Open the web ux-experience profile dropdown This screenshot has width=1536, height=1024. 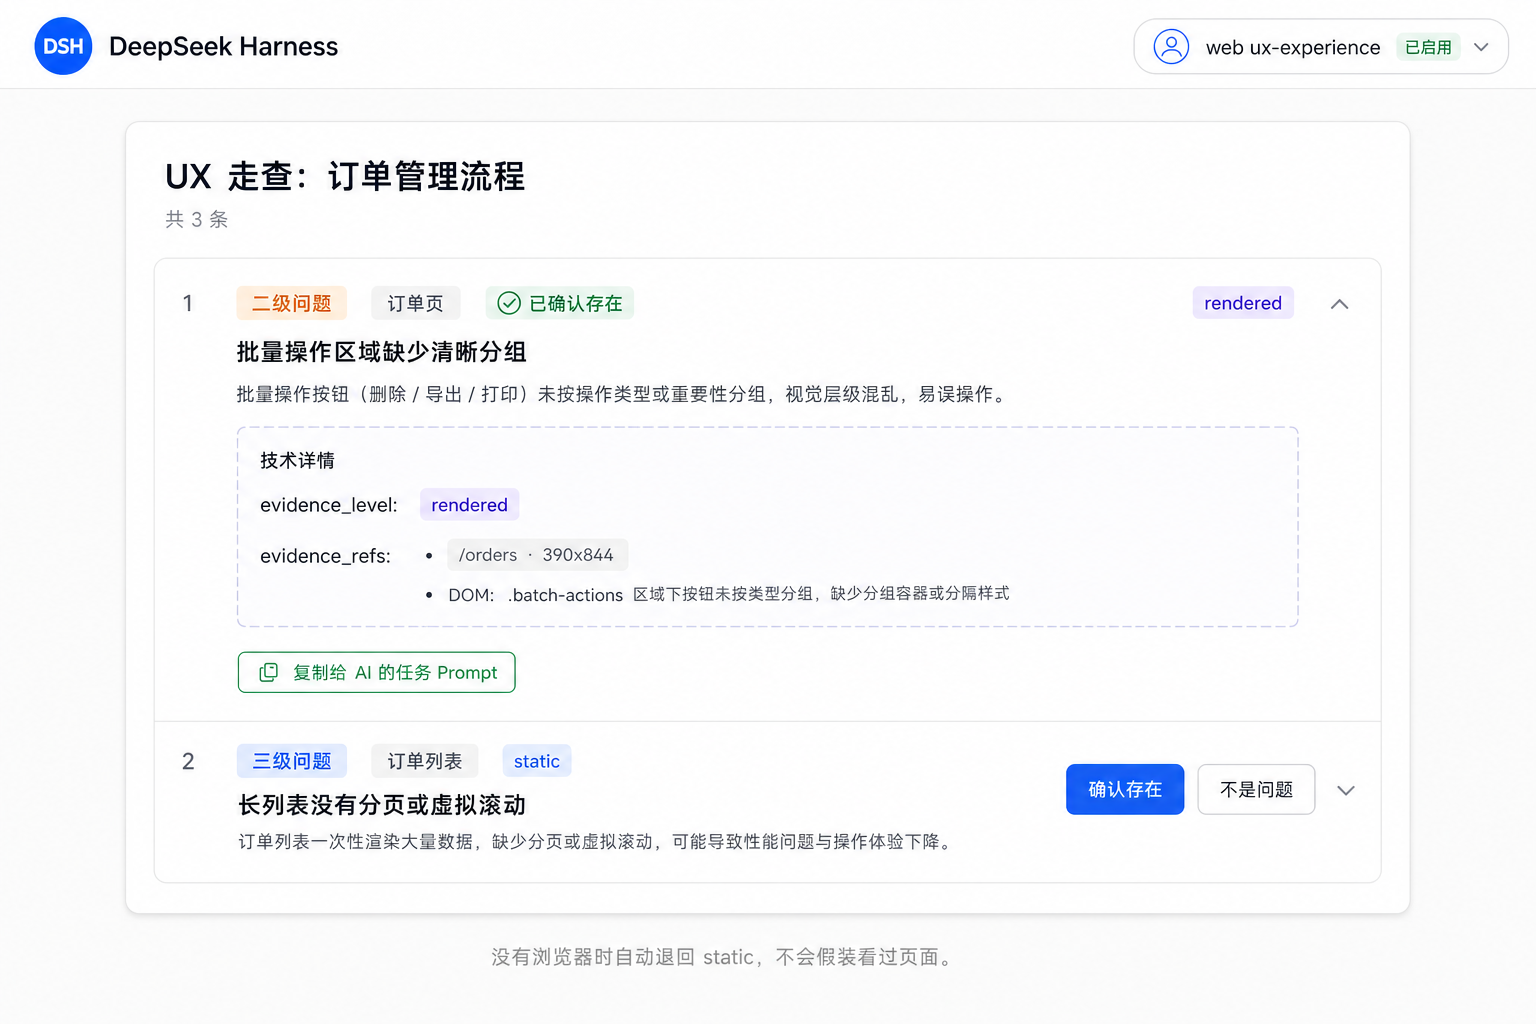[1320, 47]
